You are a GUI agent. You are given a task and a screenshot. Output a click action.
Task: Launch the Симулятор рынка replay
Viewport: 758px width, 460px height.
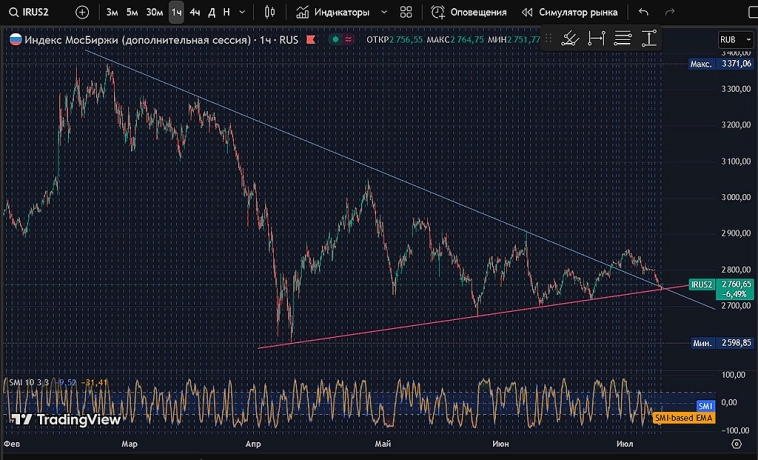569,12
